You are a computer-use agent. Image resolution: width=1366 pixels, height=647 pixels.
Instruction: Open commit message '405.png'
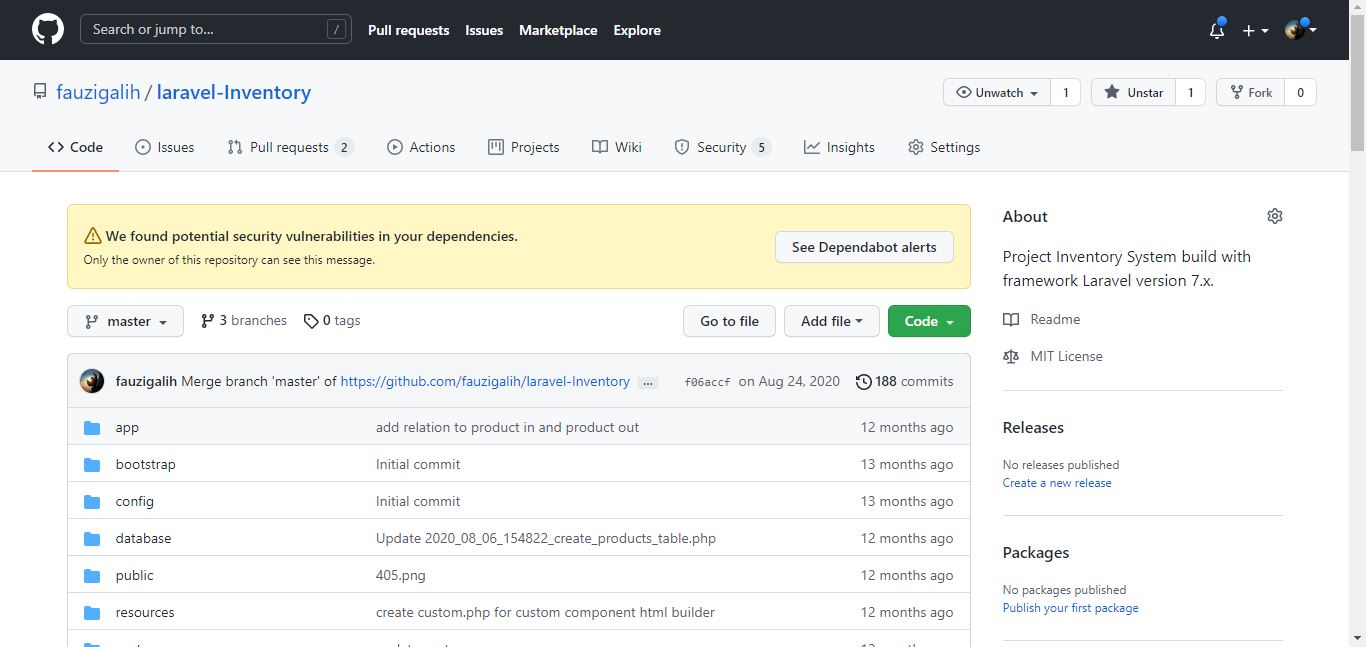pyautogui.click(x=401, y=575)
